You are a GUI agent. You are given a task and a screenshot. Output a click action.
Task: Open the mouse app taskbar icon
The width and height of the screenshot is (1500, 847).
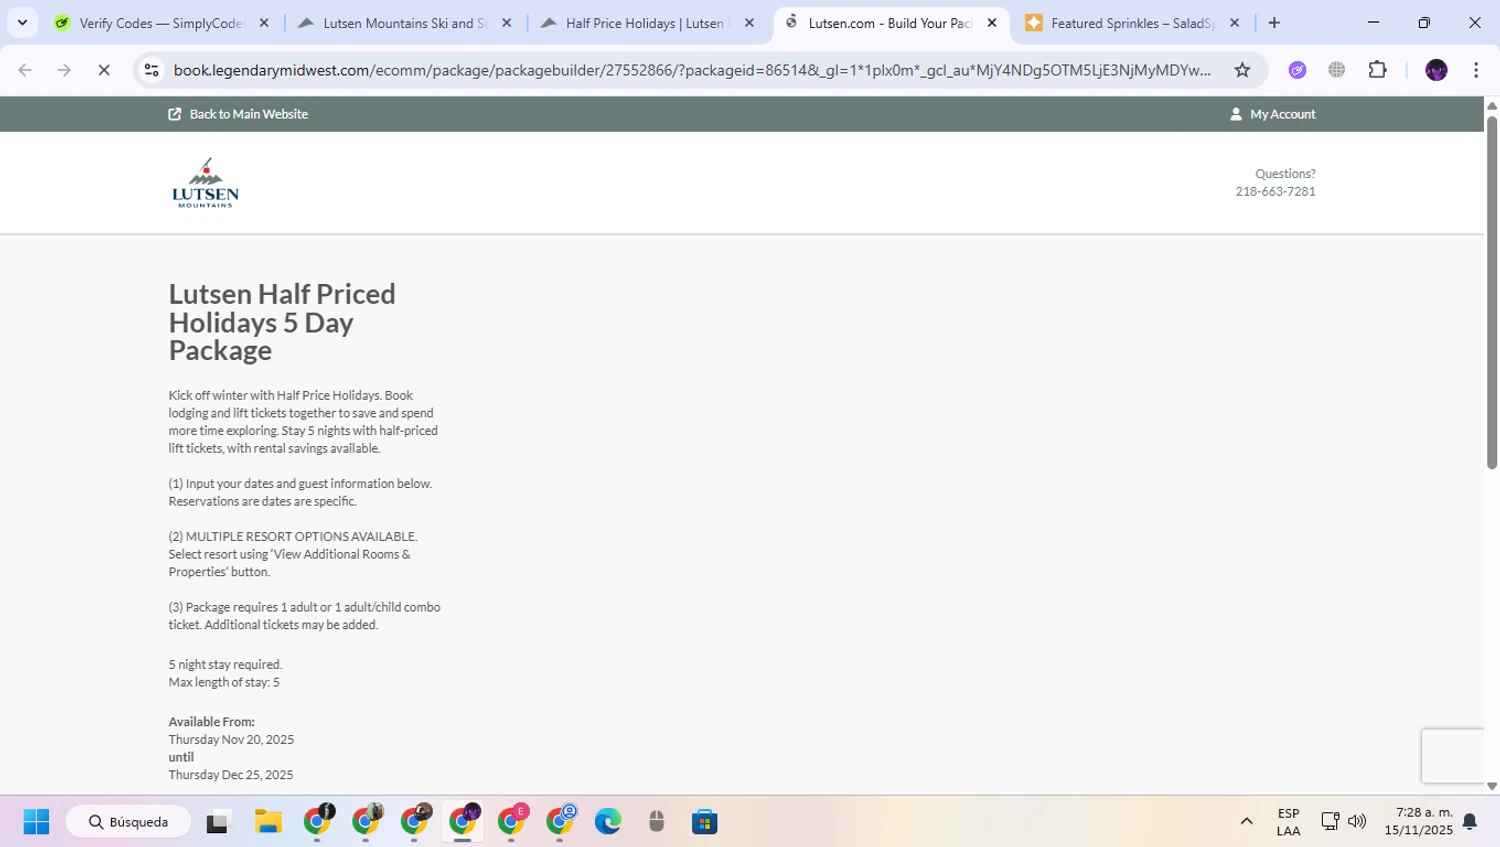pos(656,822)
